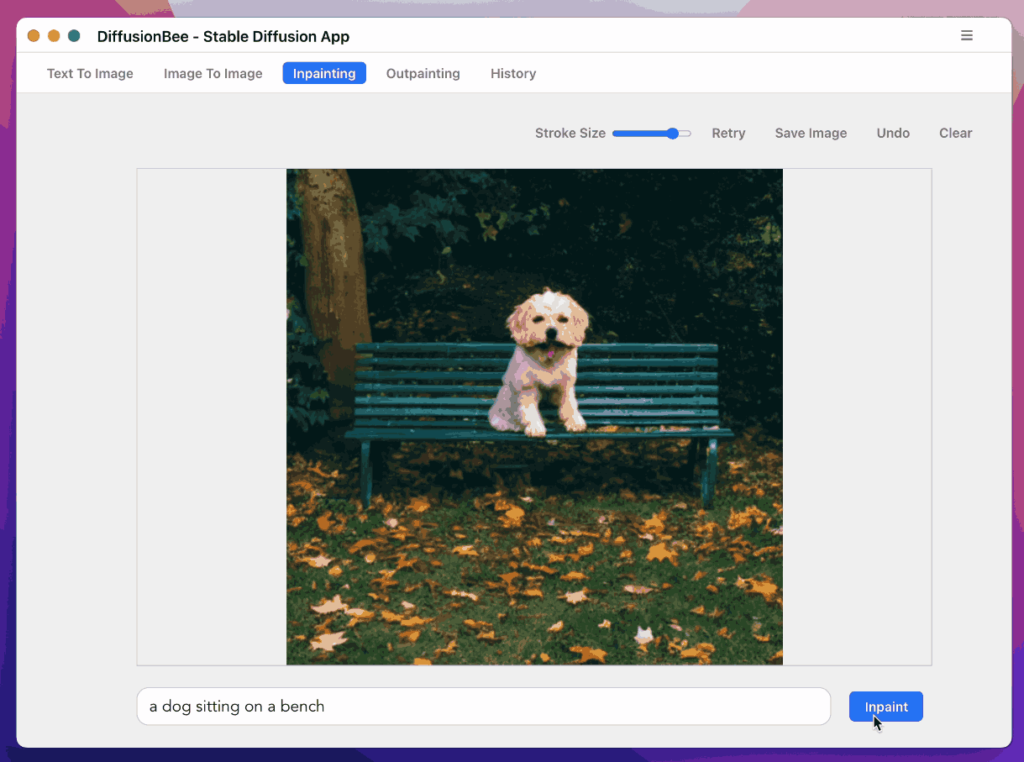This screenshot has width=1024, height=762.
Task: Switch to the Outpainting tab
Action: 422,73
